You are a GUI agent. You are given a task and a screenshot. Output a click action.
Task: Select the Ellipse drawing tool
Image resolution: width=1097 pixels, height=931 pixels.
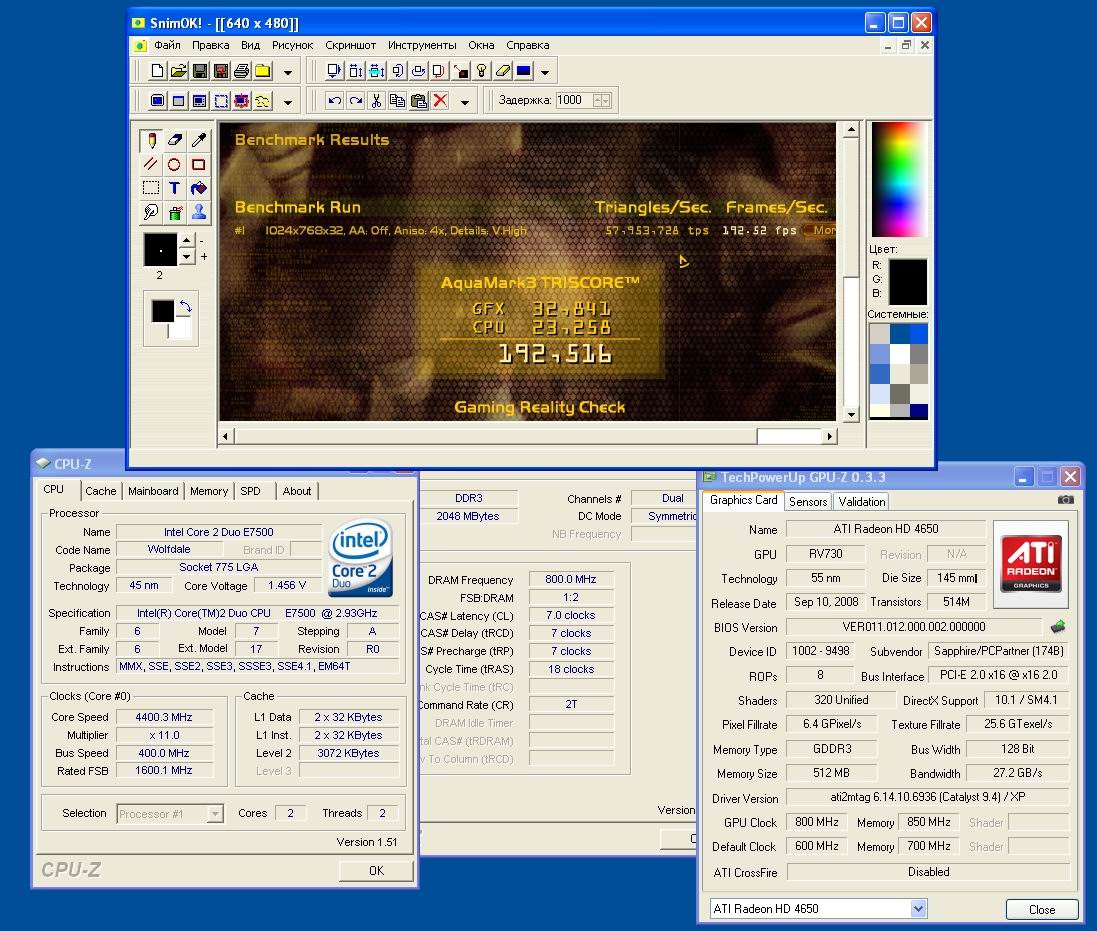(175, 164)
